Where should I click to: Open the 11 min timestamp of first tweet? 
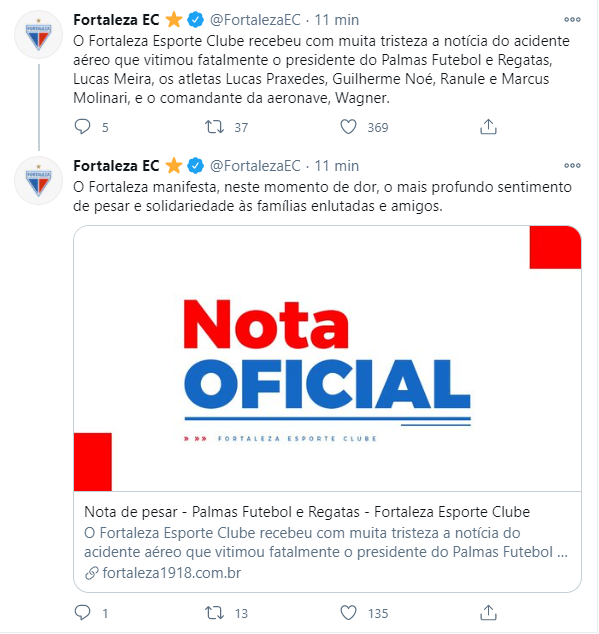coord(337,20)
